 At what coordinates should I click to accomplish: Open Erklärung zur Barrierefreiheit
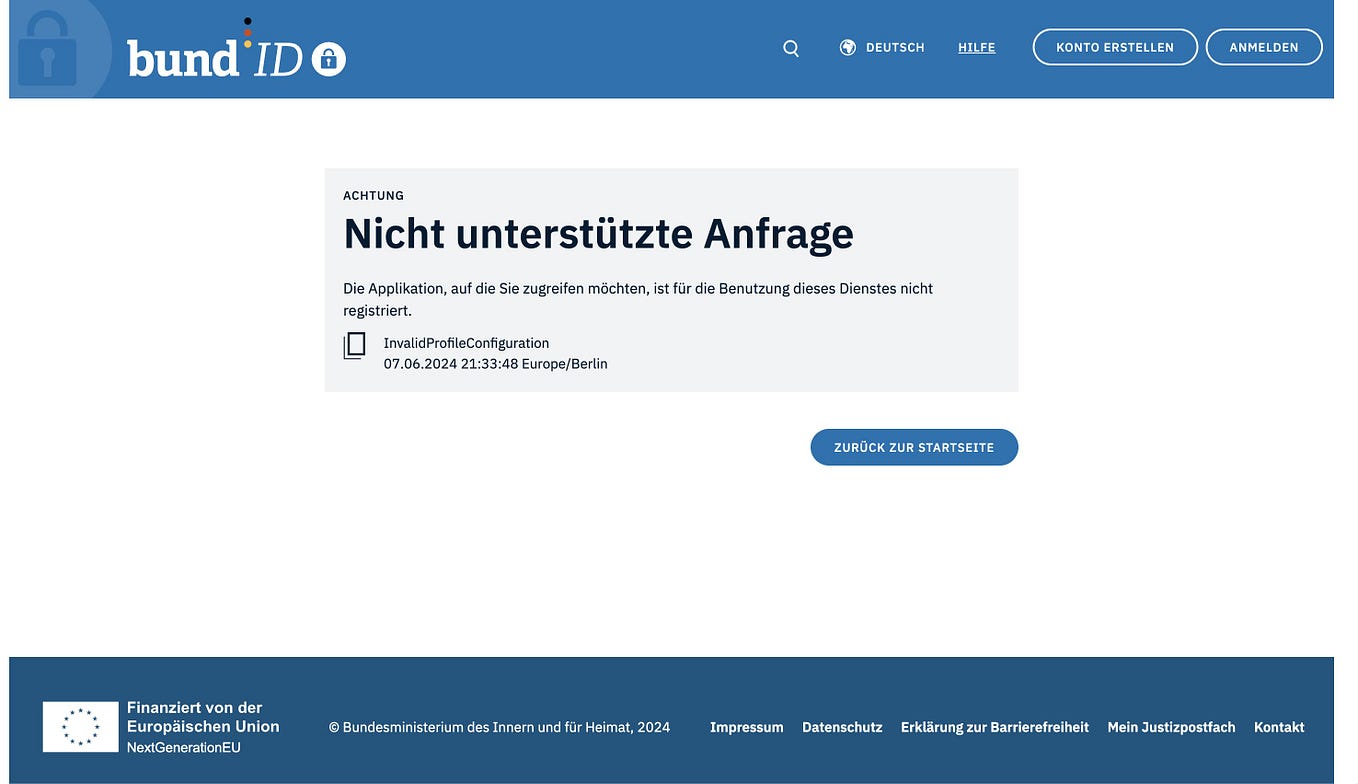click(x=994, y=727)
